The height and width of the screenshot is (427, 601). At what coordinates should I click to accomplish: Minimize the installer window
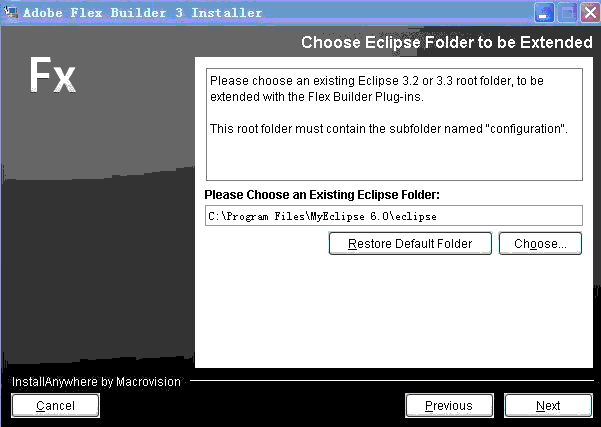pyautogui.click(x=544, y=13)
